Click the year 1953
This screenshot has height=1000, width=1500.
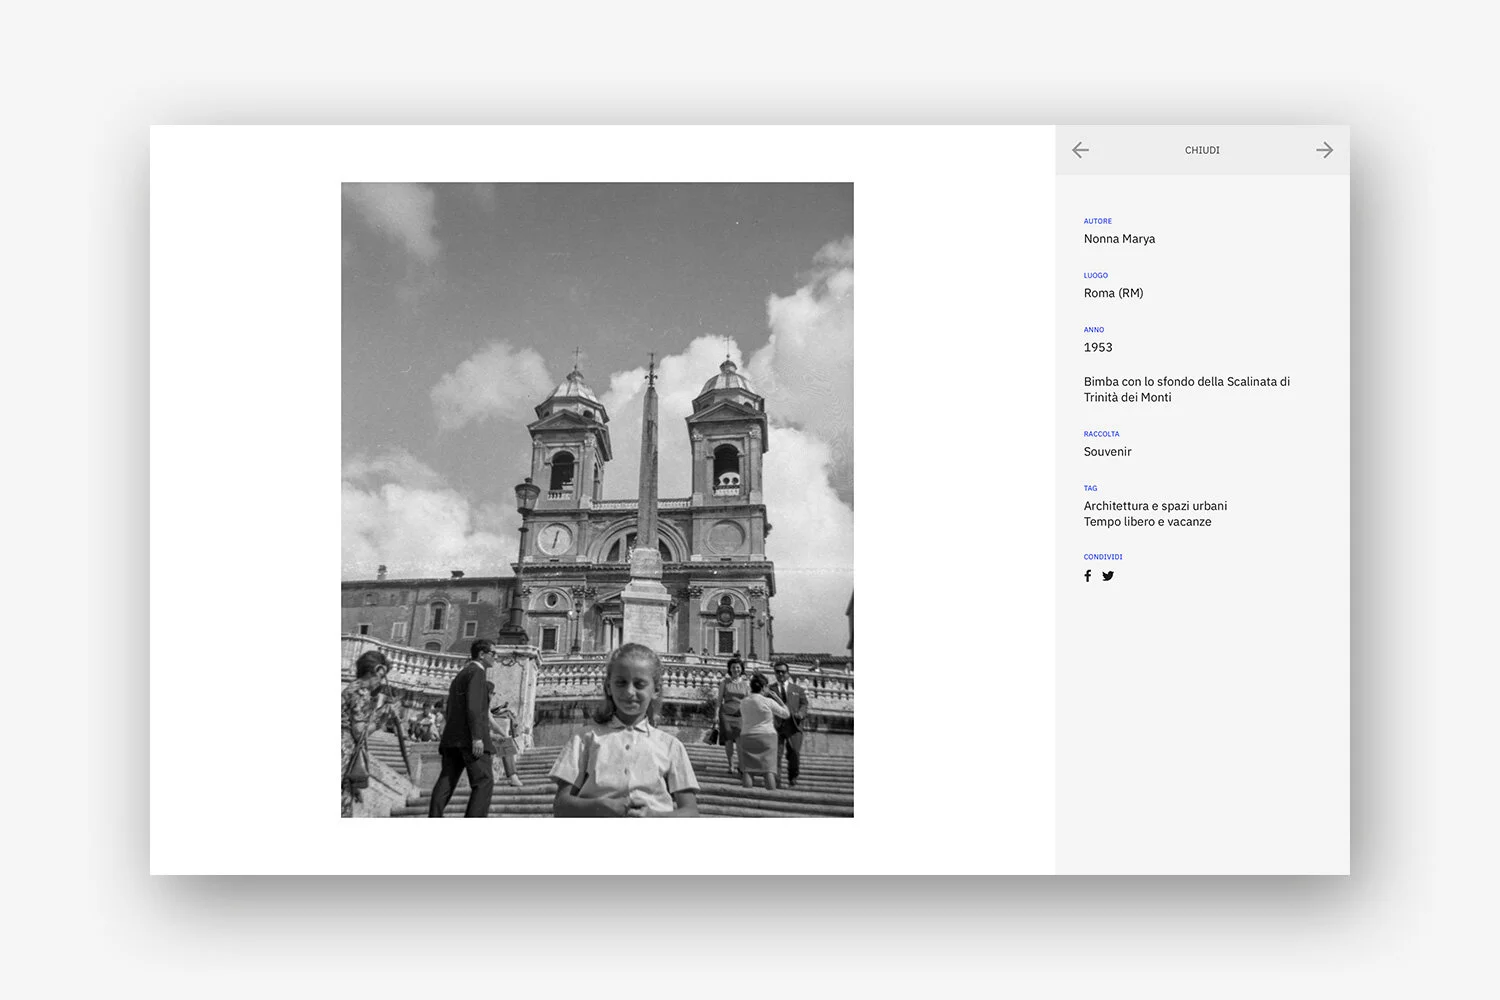tap(1098, 347)
